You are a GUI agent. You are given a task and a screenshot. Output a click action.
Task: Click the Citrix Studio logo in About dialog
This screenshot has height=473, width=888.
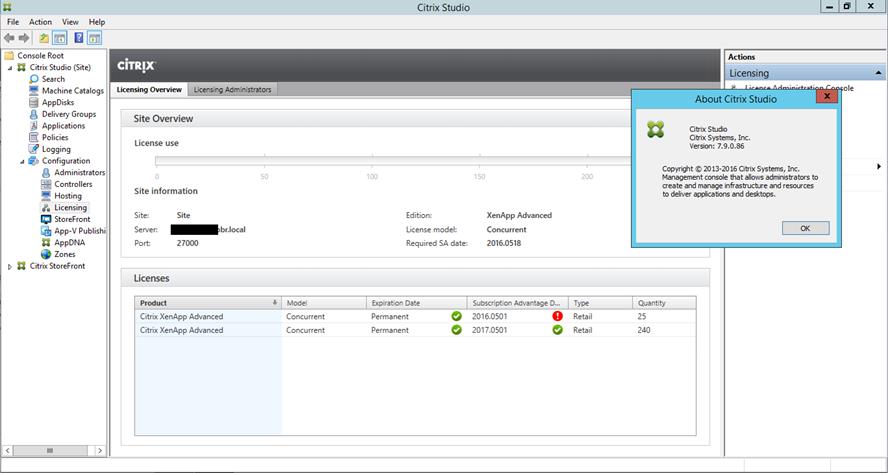click(x=655, y=129)
